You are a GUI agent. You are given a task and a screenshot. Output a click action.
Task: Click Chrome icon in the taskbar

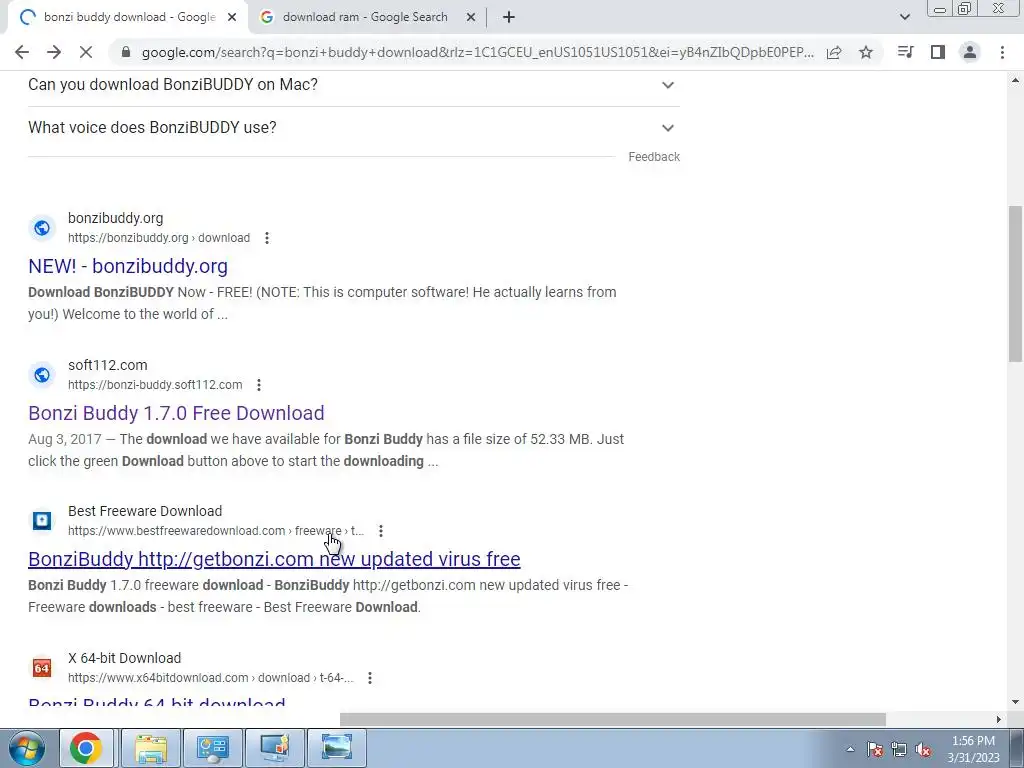(86, 748)
